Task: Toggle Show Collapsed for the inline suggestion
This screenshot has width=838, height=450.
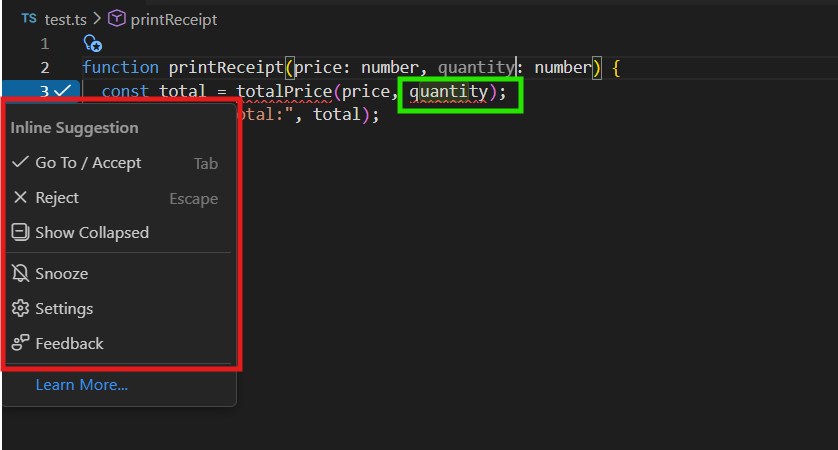Action: point(92,233)
